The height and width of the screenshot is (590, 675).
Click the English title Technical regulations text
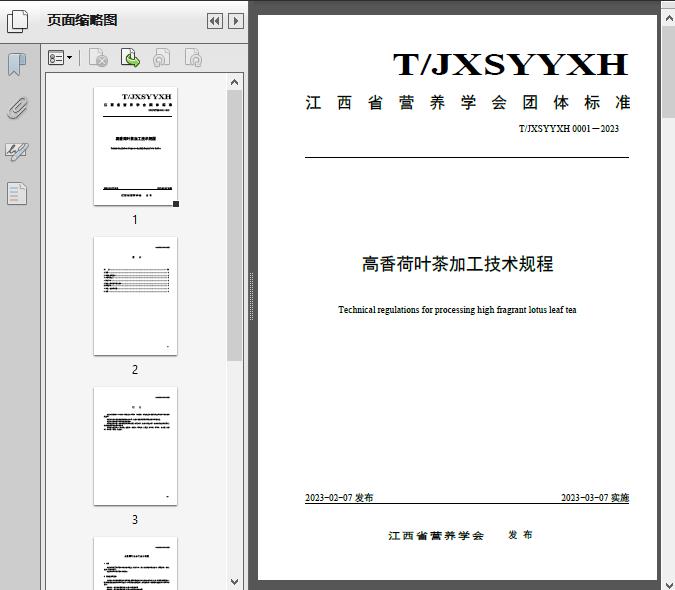(457, 309)
